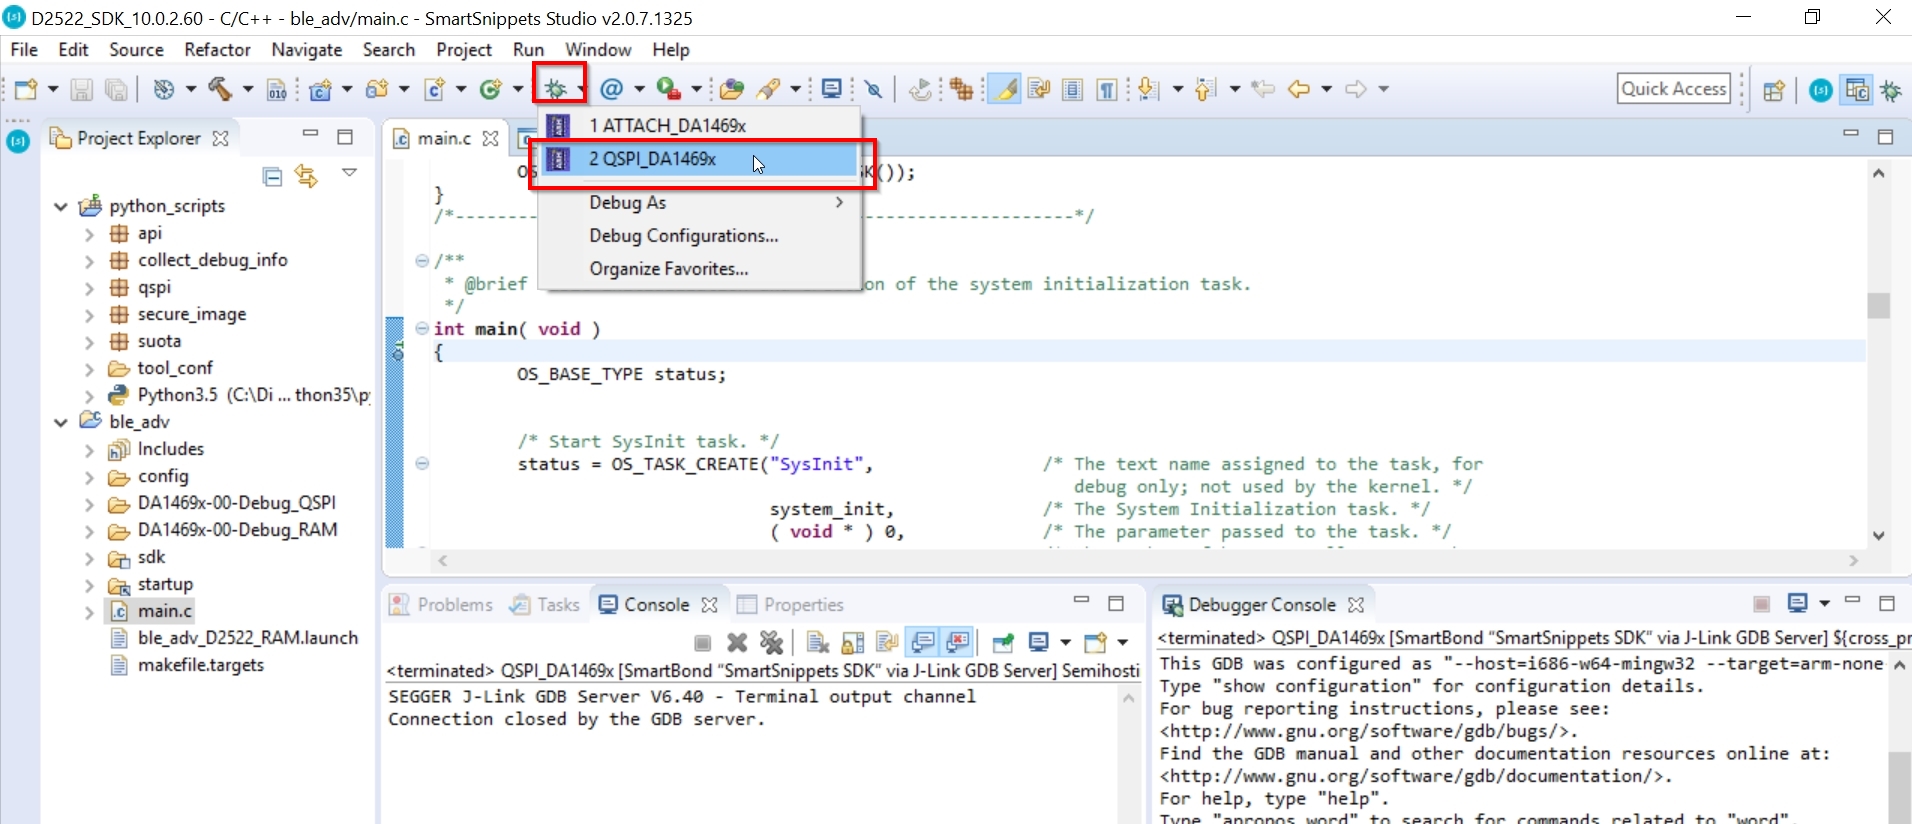Choose Organize Favorites... entry
This screenshot has height=824, width=1912.
[700, 269]
